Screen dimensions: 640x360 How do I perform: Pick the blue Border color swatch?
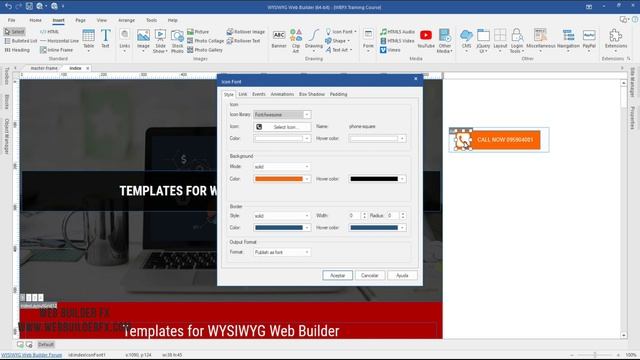coord(278,228)
